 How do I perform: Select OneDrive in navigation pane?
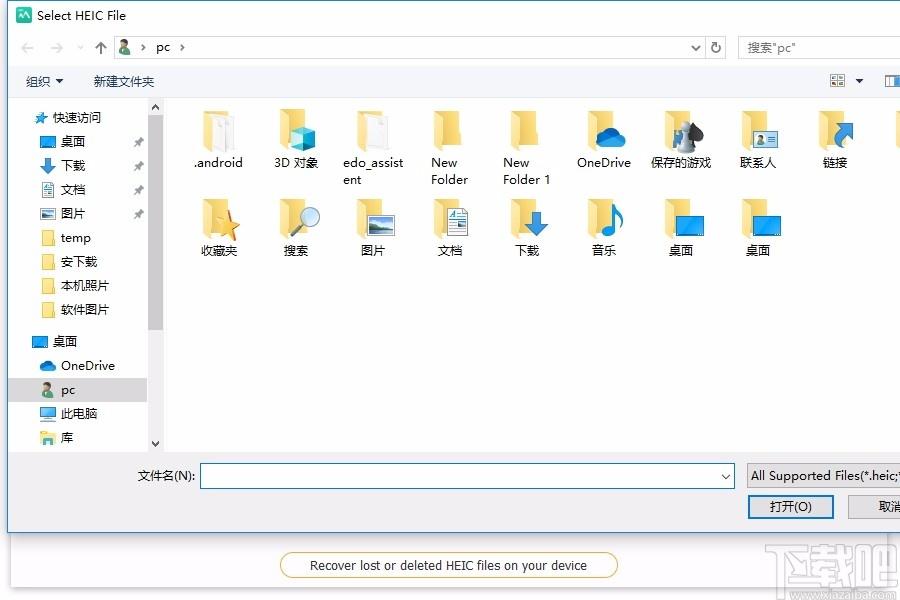point(88,366)
